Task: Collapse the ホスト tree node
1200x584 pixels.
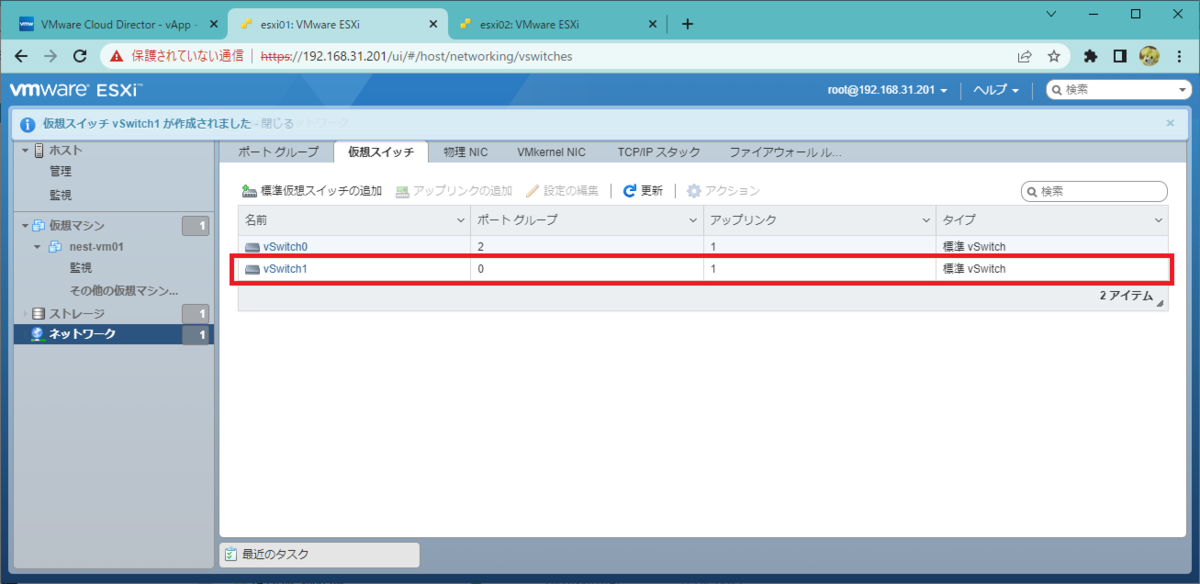Action: point(26,150)
